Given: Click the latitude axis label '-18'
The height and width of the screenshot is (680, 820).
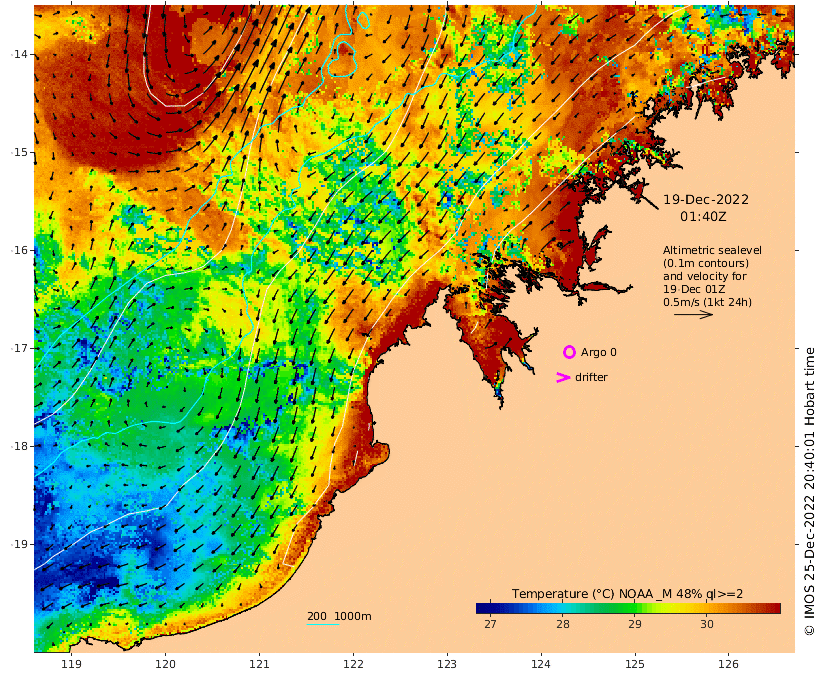Looking at the screenshot, I should [x=20, y=446].
